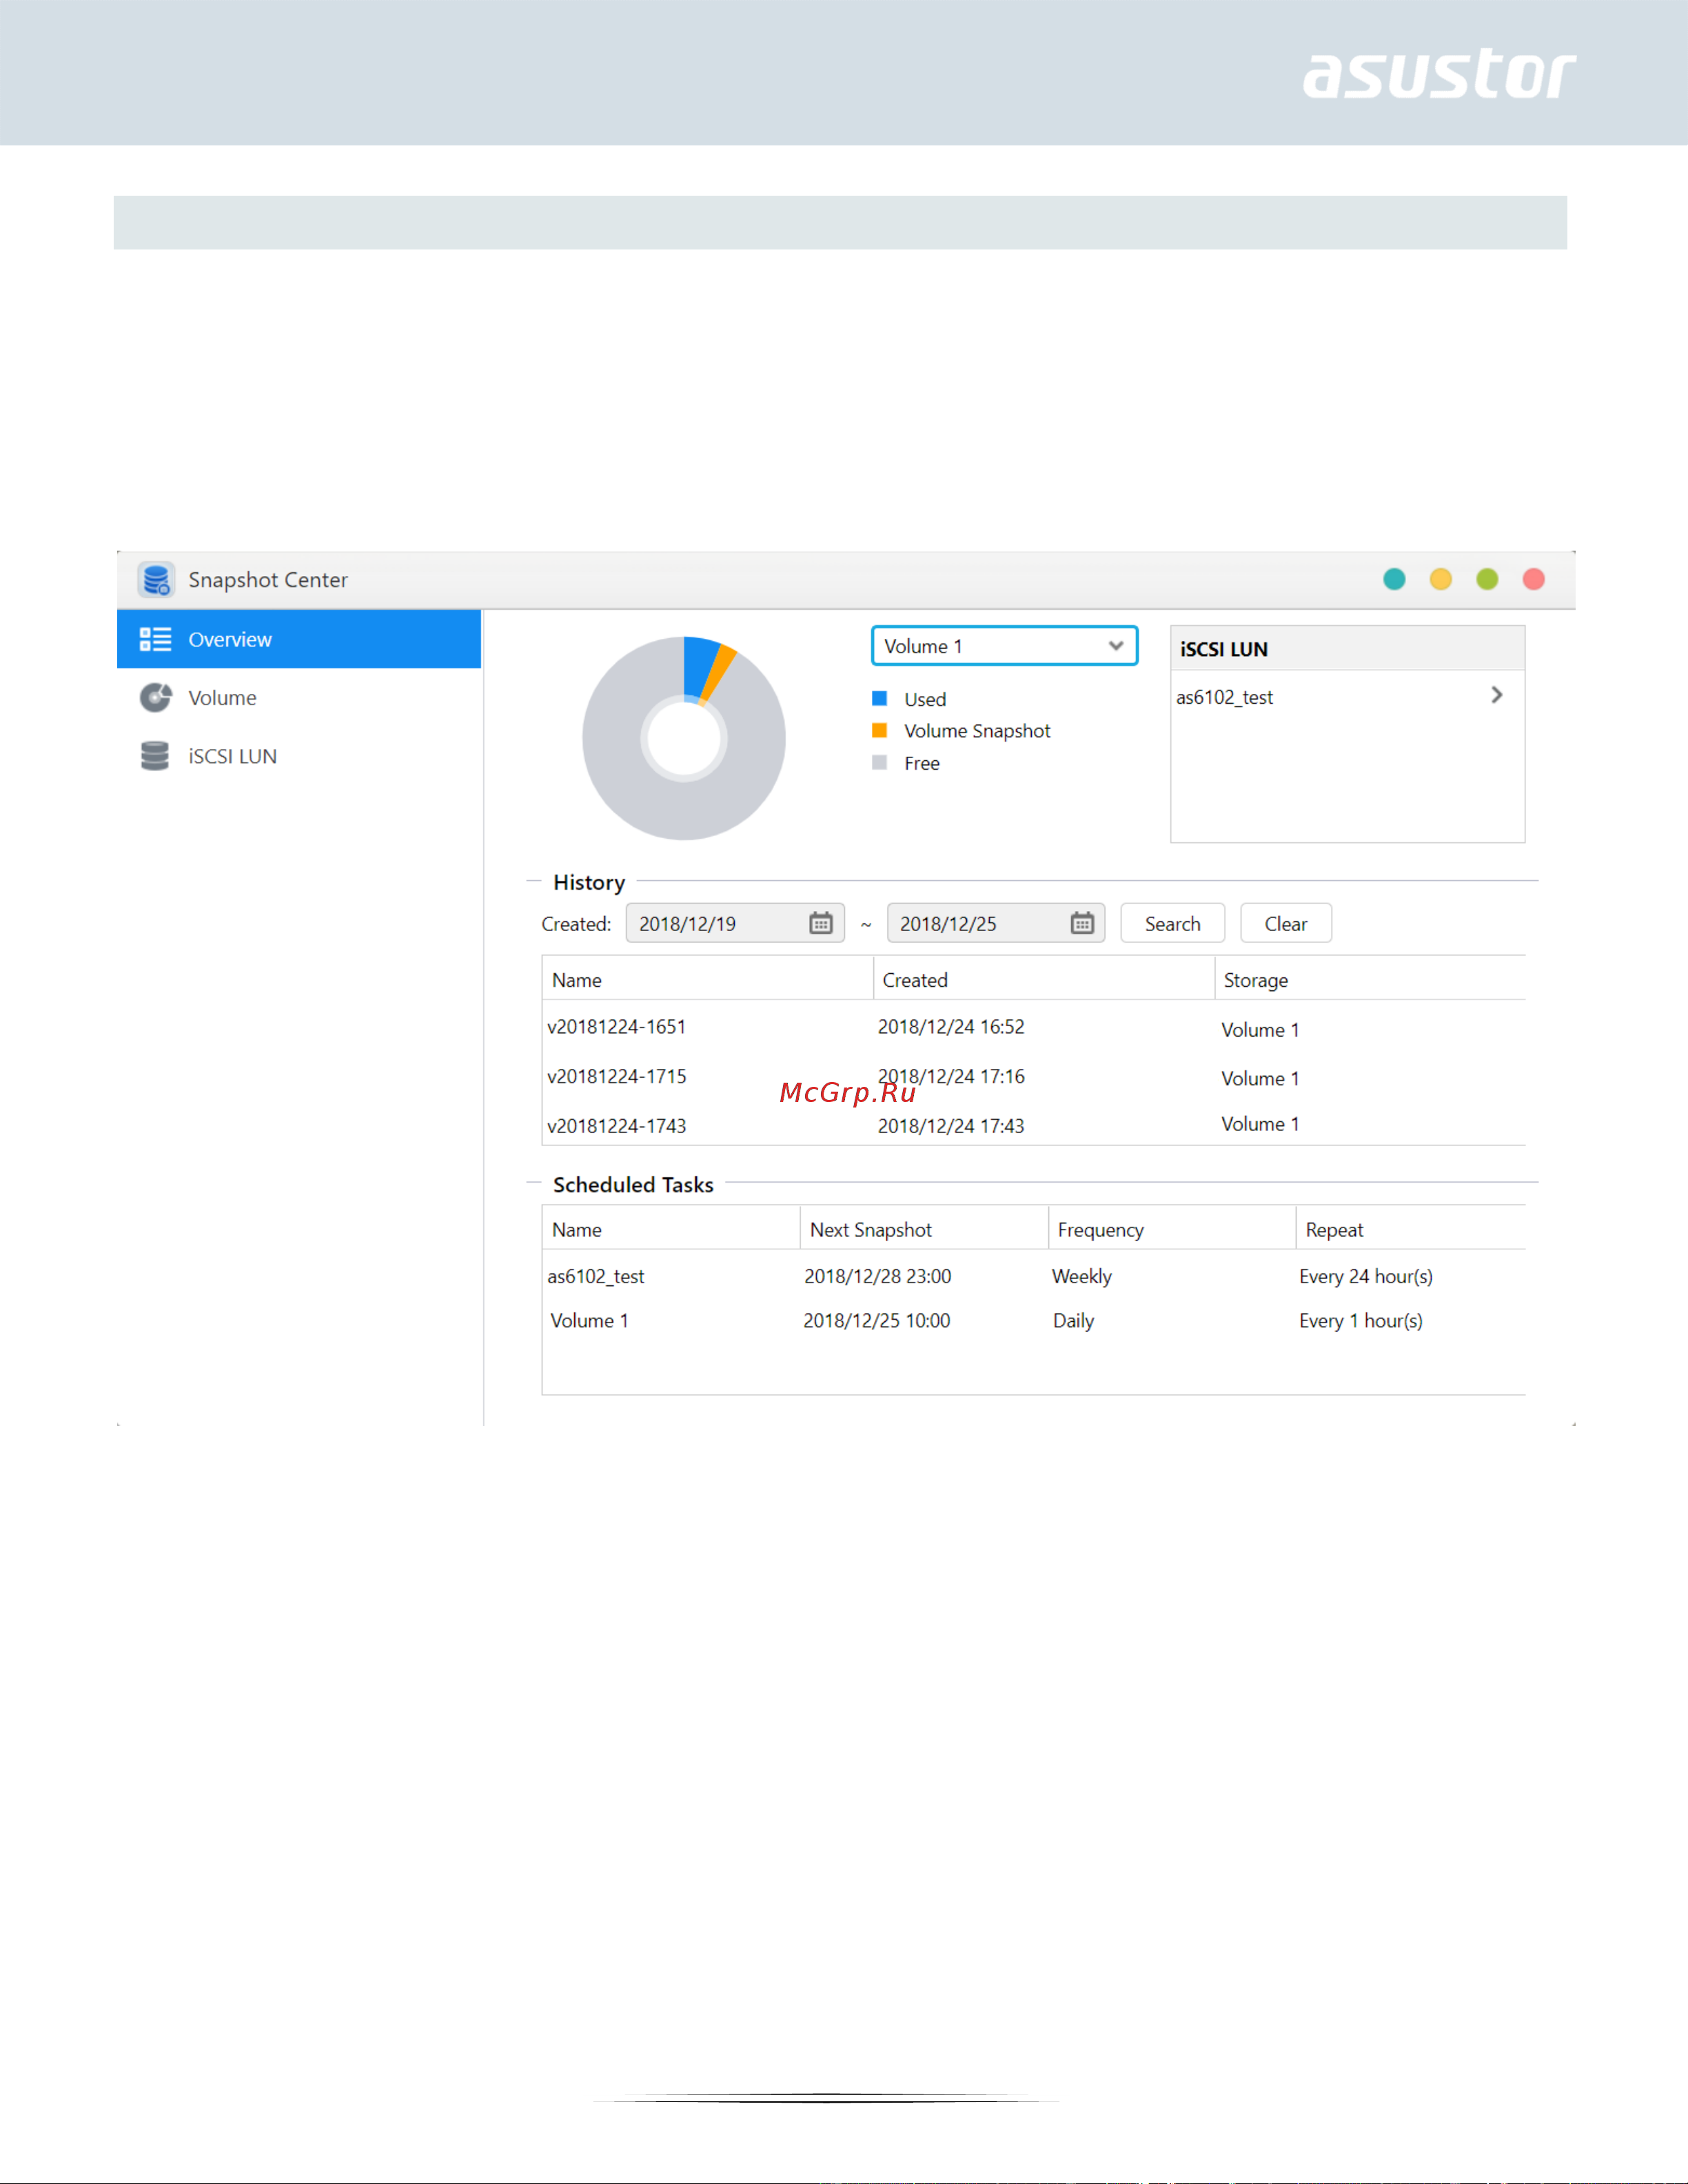Click the teal window control button

click(1394, 579)
